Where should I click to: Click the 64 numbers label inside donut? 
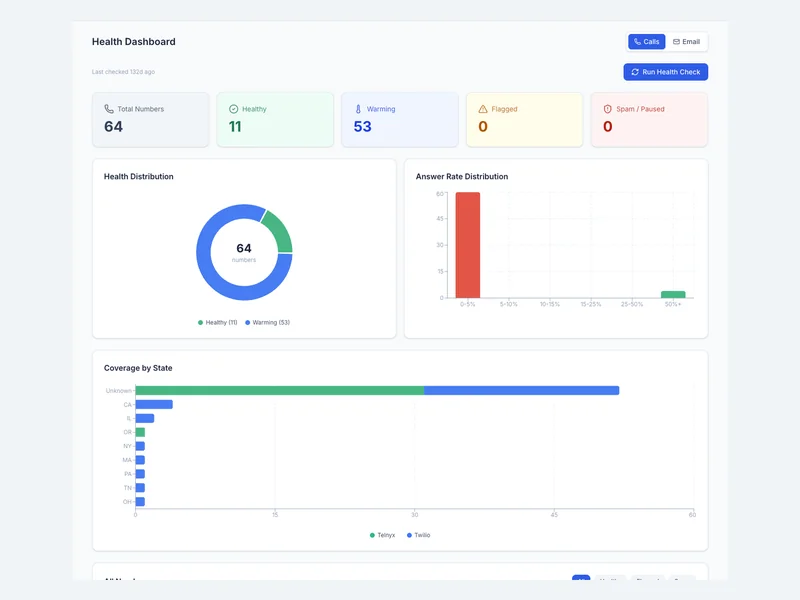coord(244,252)
